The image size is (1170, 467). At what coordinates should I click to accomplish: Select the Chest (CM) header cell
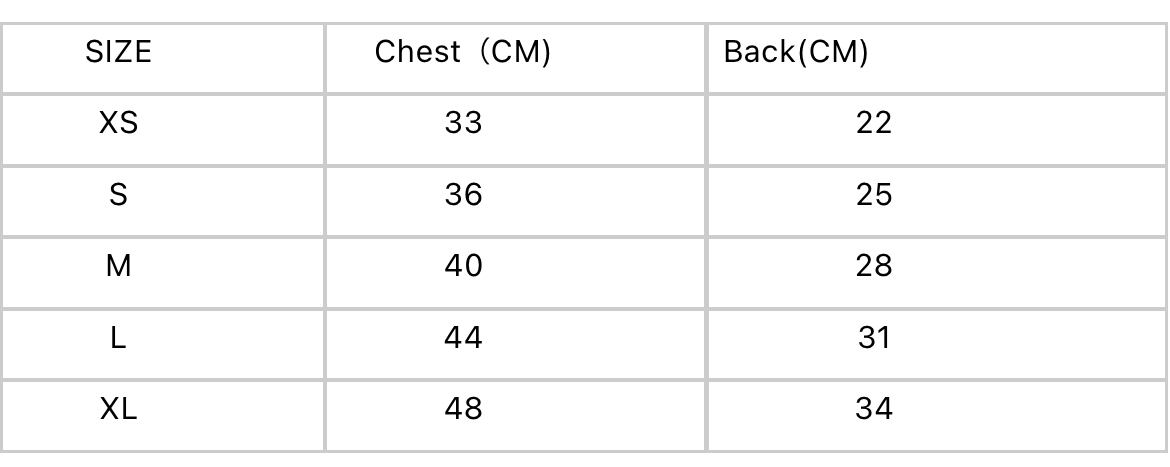point(462,52)
